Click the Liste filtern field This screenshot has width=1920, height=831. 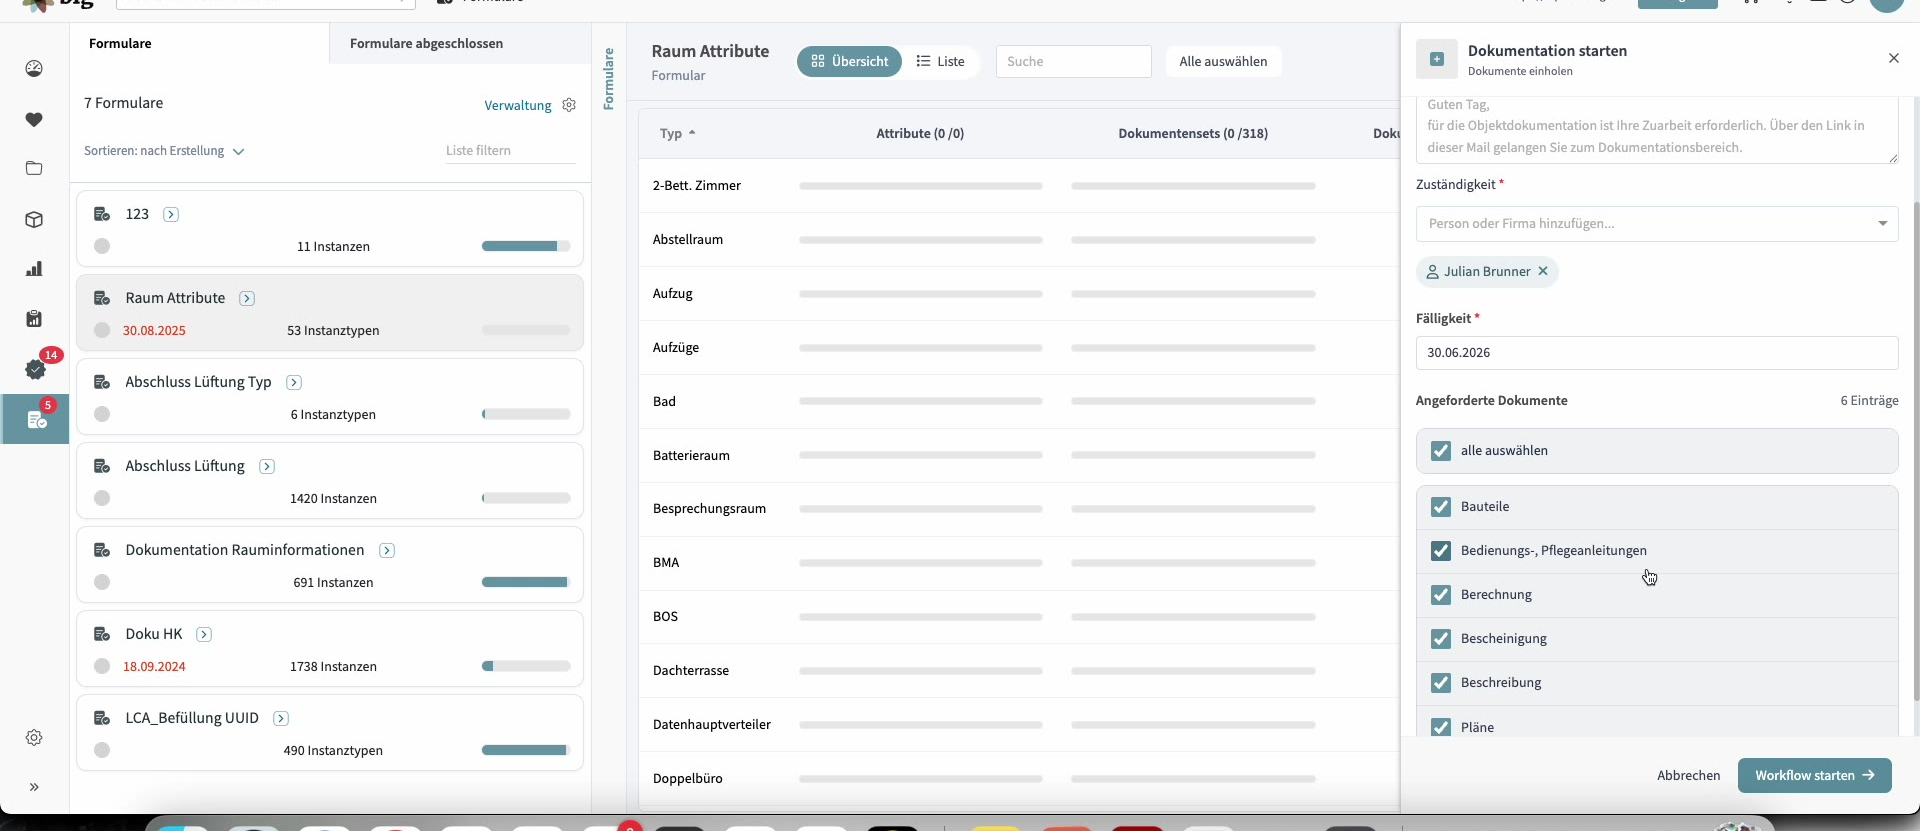(x=510, y=151)
